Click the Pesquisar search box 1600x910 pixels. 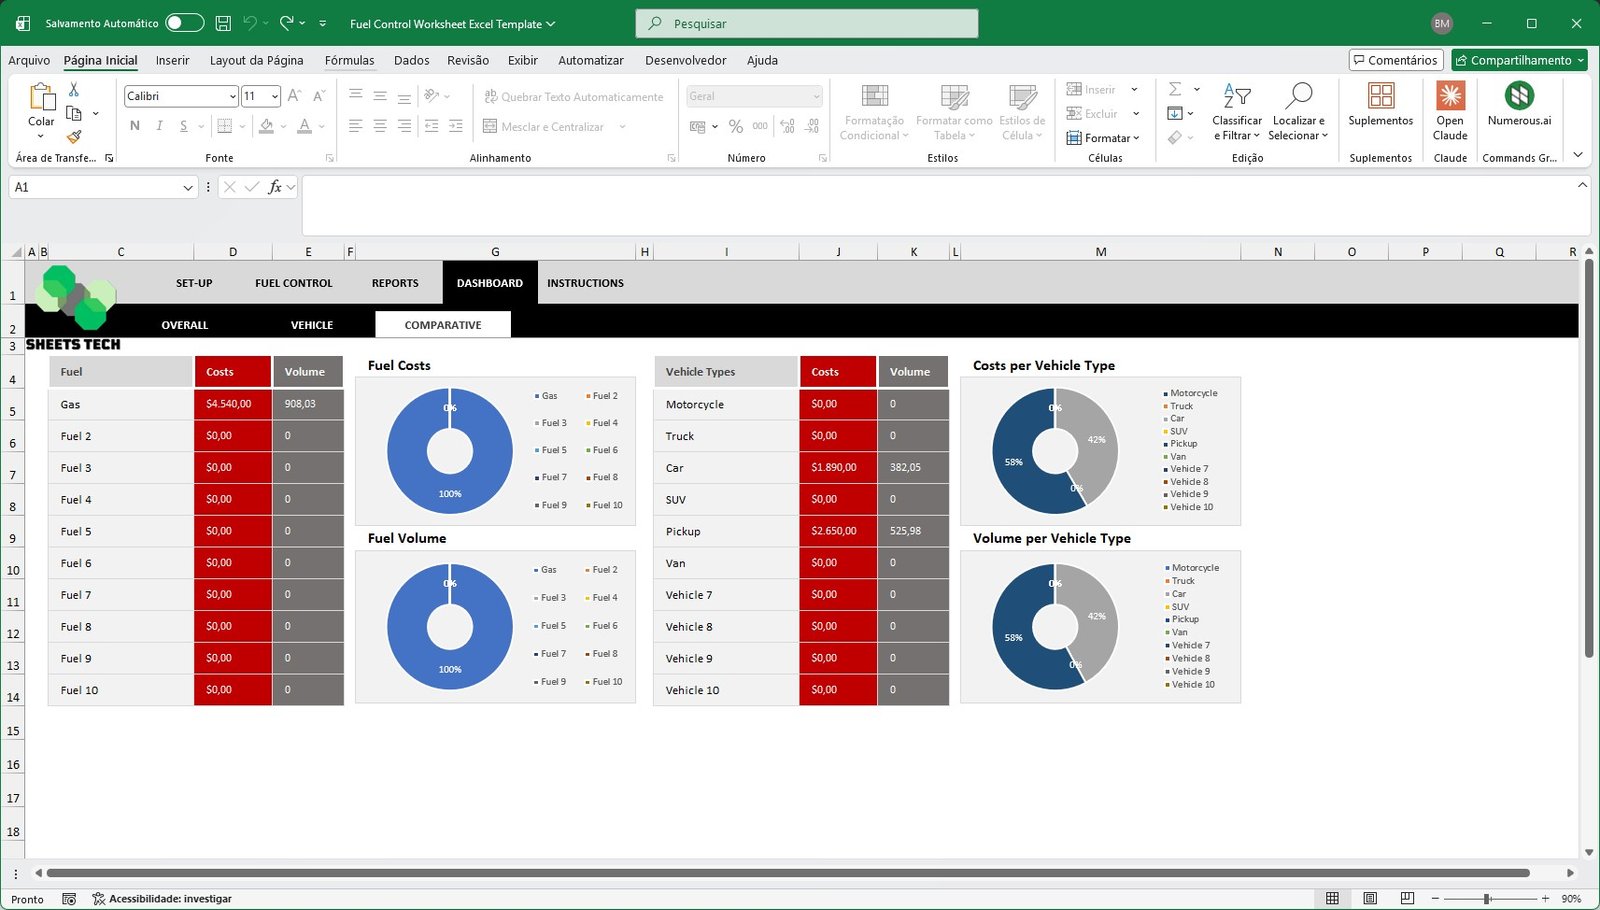[x=806, y=23]
